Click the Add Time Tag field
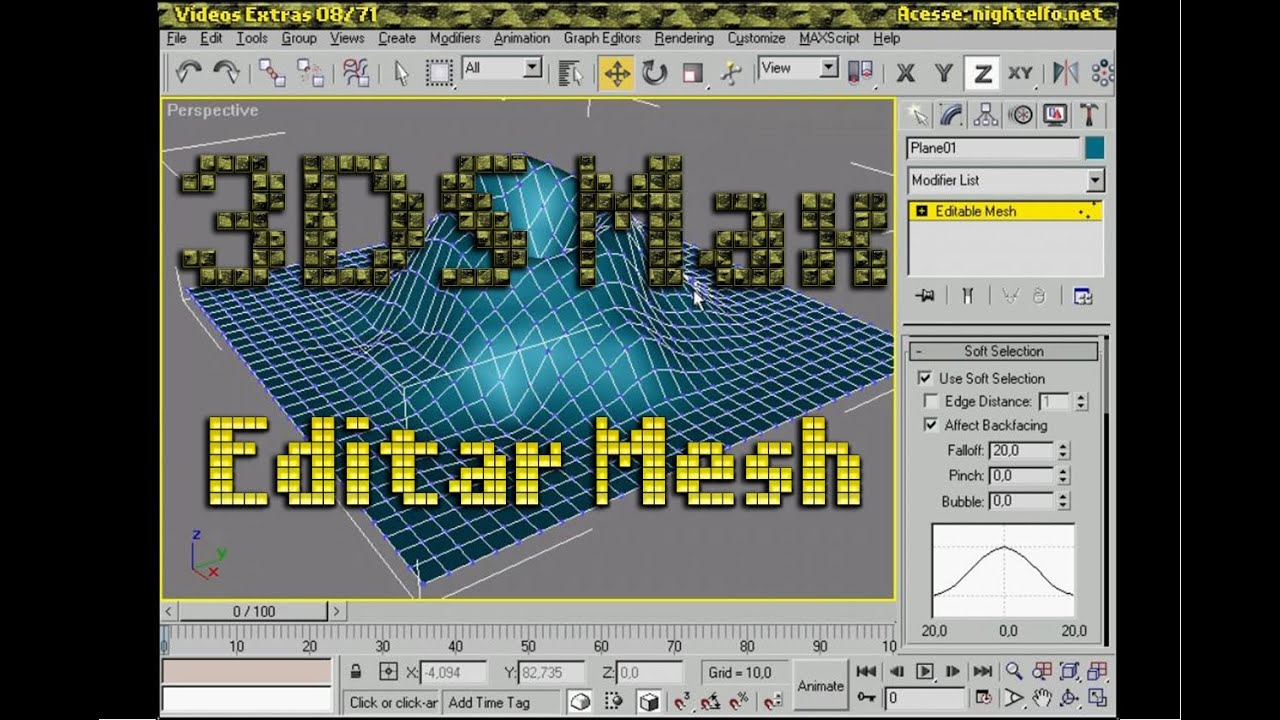The width and height of the screenshot is (1280, 720). (503, 702)
